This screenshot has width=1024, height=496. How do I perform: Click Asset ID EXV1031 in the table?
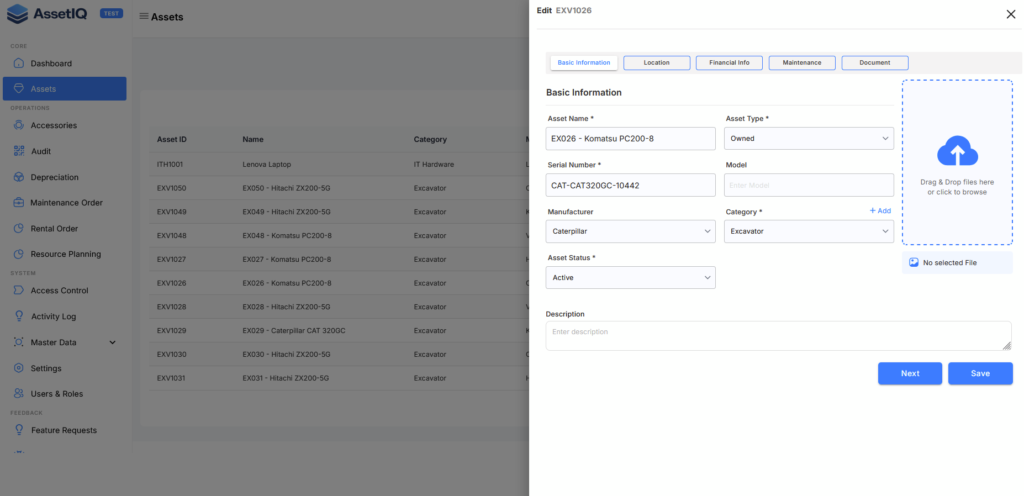click(171, 378)
